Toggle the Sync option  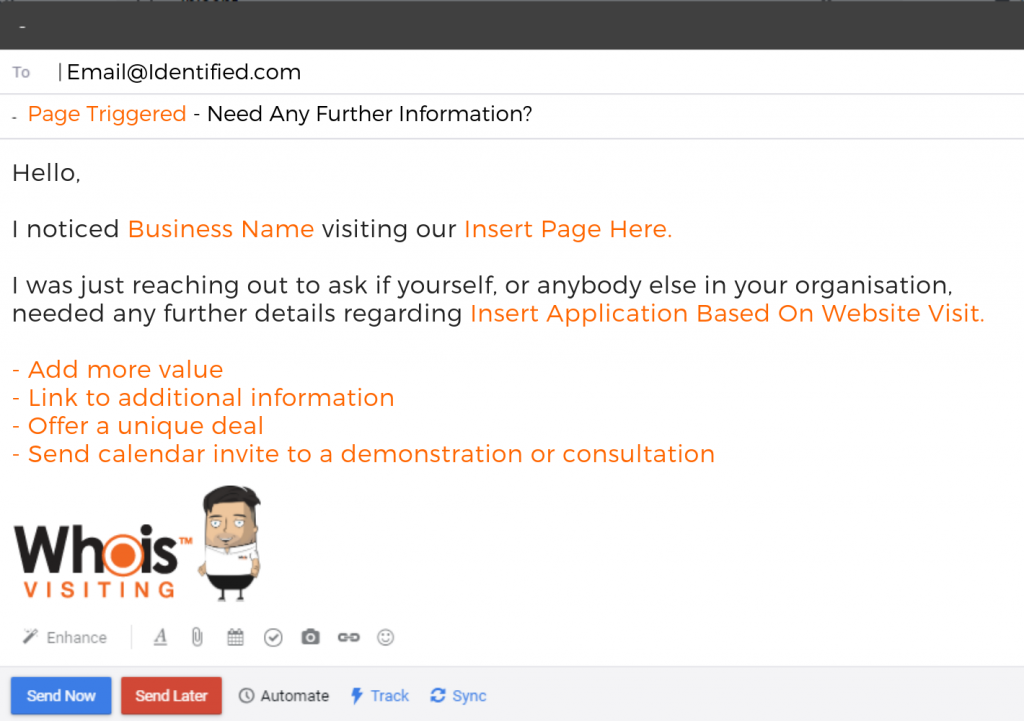(458, 696)
